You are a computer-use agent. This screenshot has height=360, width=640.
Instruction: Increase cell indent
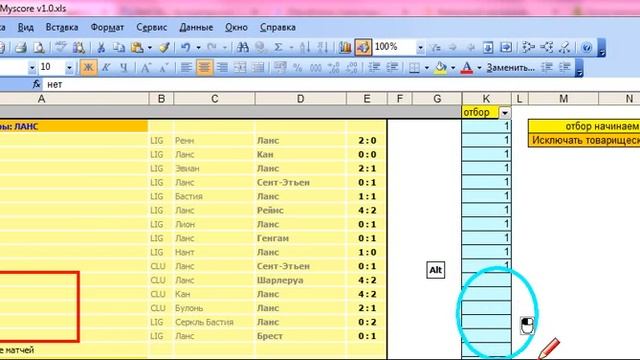[392, 67]
